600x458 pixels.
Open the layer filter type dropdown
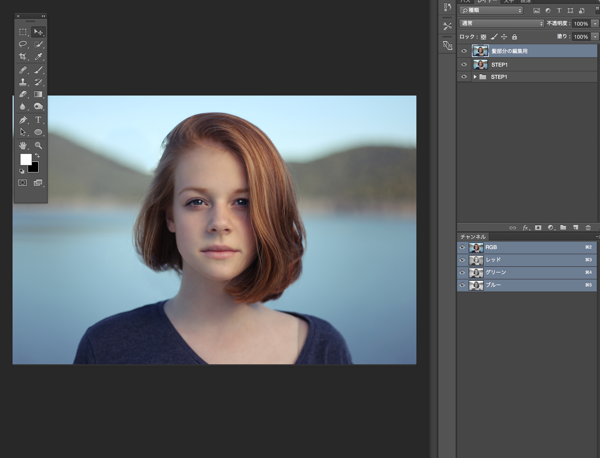(x=491, y=10)
